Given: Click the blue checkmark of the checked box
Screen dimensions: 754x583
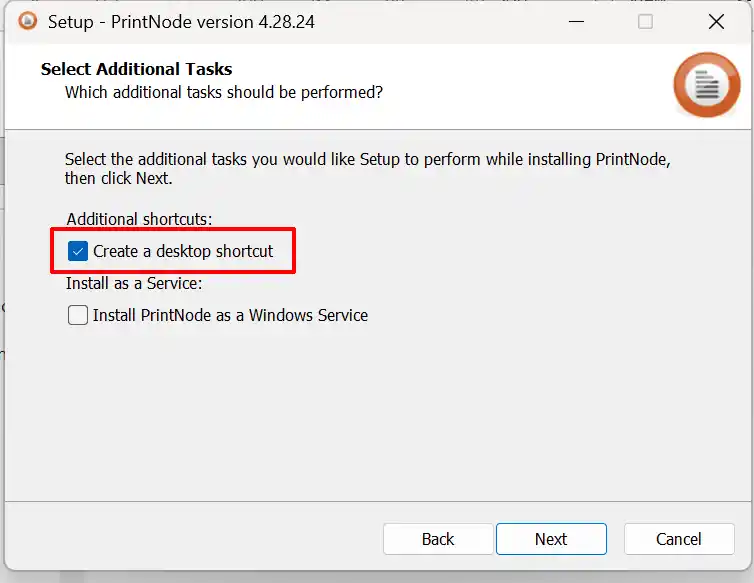Looking at the screenshot, I should [78, 251].
